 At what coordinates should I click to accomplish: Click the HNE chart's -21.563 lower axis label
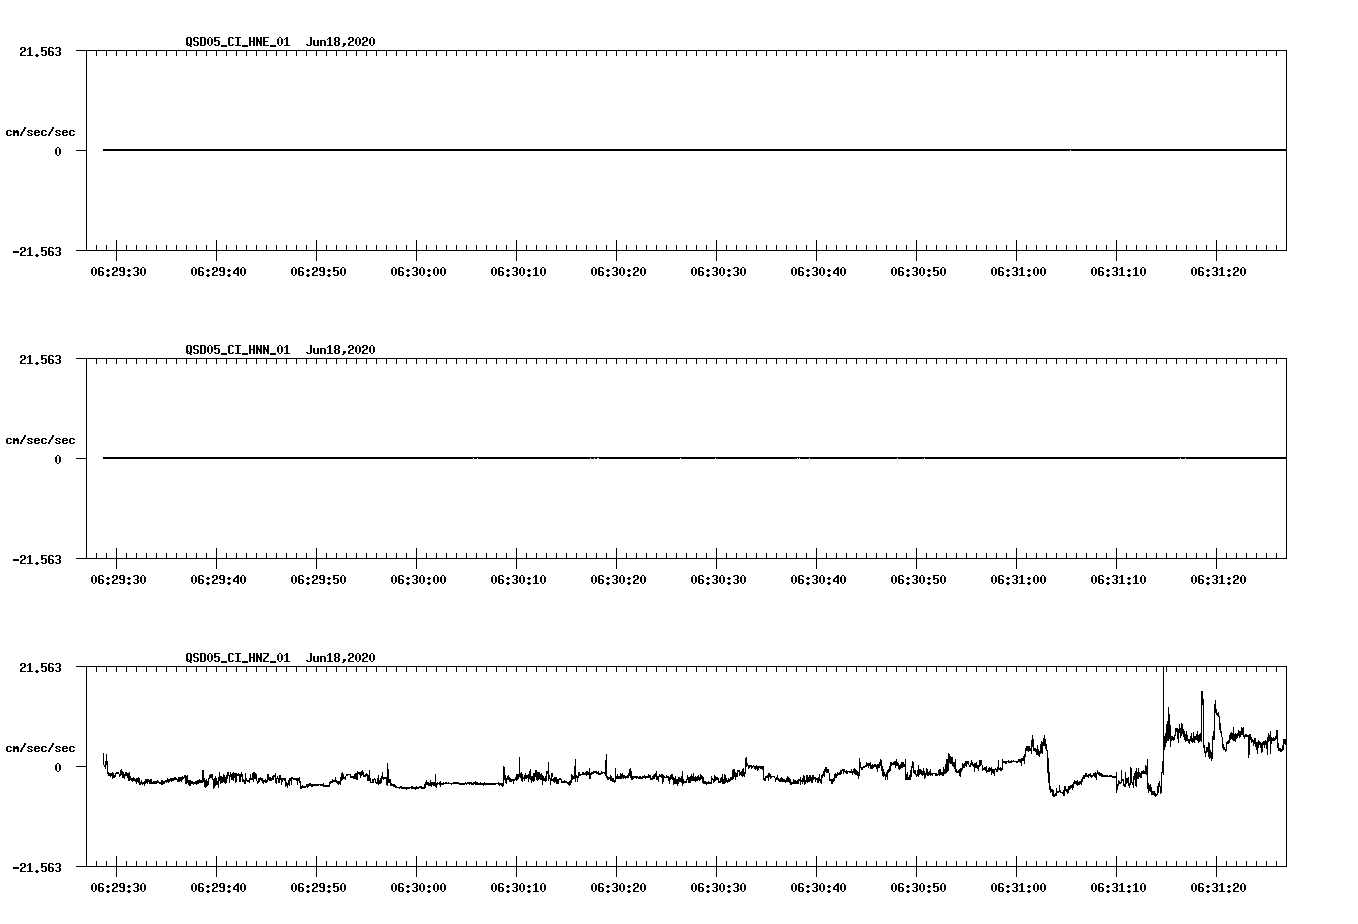(x=37, y=252)
